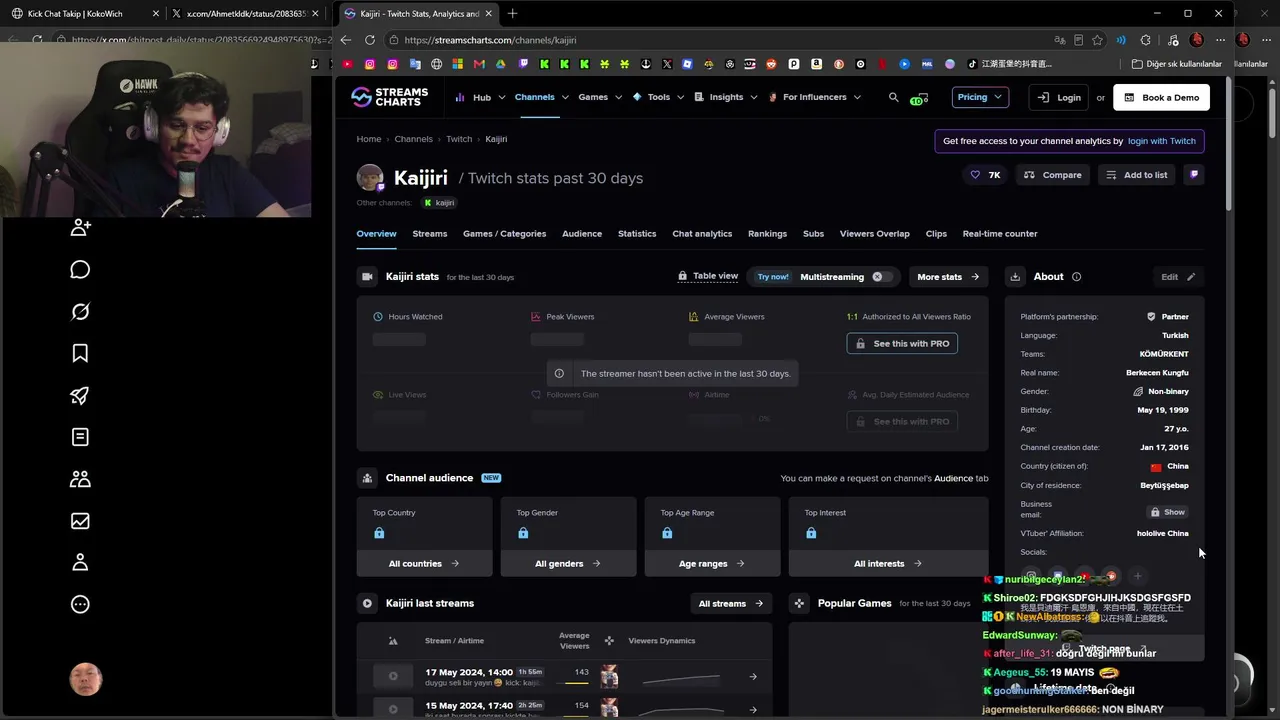Open the chat bubble icon in left sidebar
The height and width of the screenshot is (720, 1280).
click(81, 270)
